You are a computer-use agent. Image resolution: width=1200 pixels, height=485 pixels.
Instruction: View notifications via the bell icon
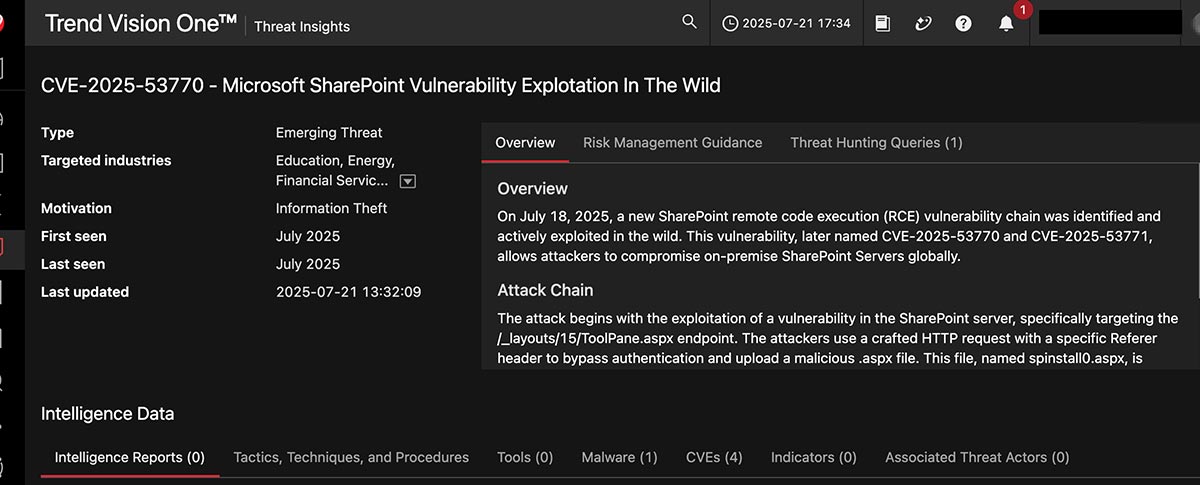click(1006, 23)
